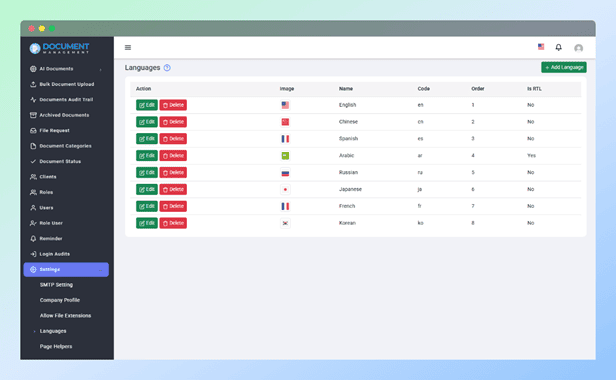Click the Russian flag image

285,173
